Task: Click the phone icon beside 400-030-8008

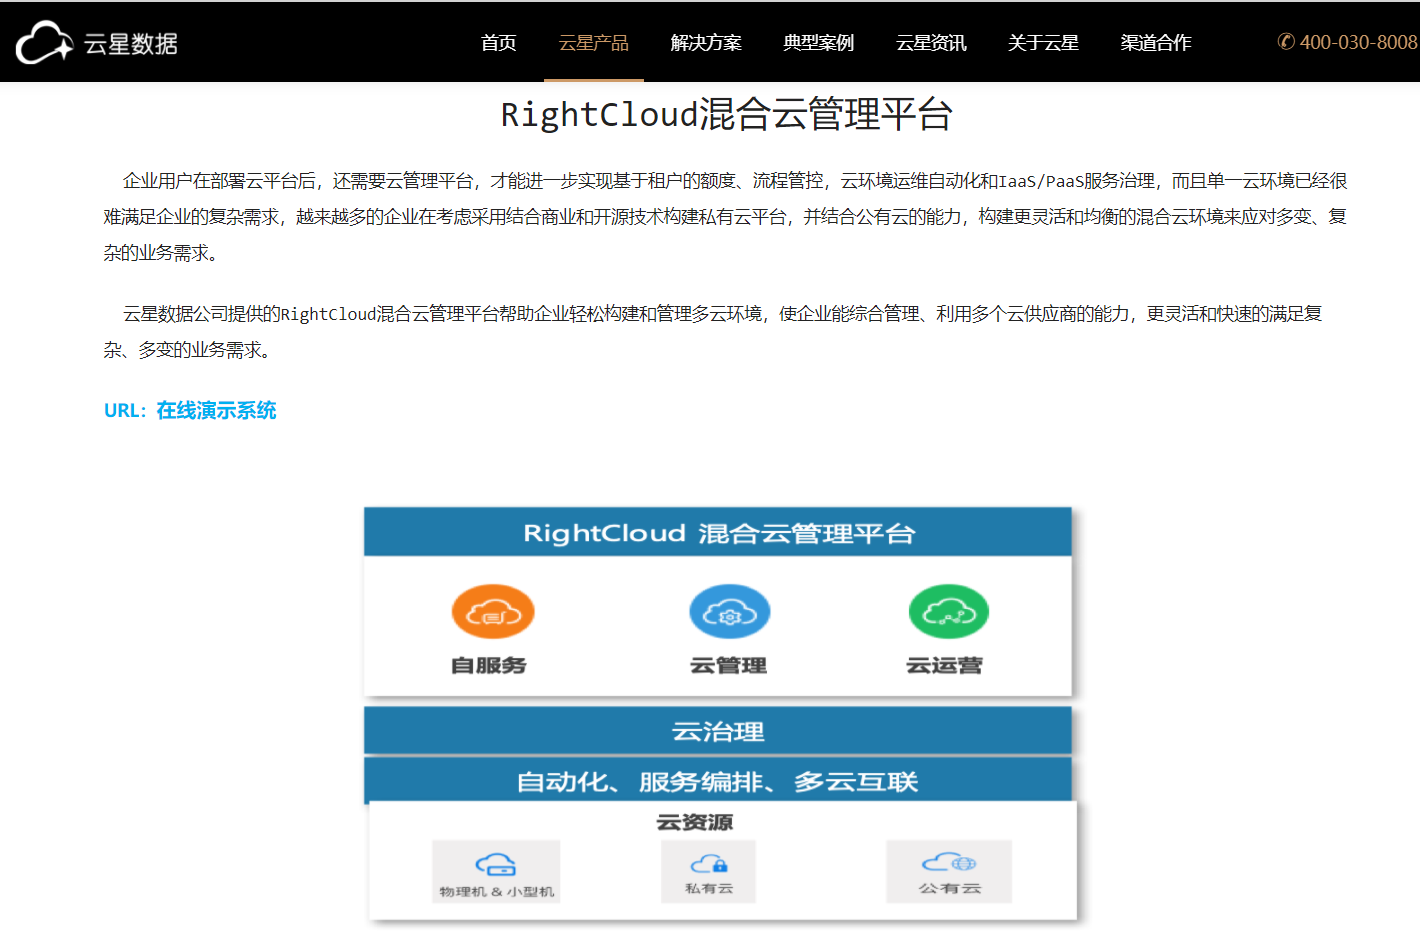Action: pyautogui.click(x=1286, y=42)
